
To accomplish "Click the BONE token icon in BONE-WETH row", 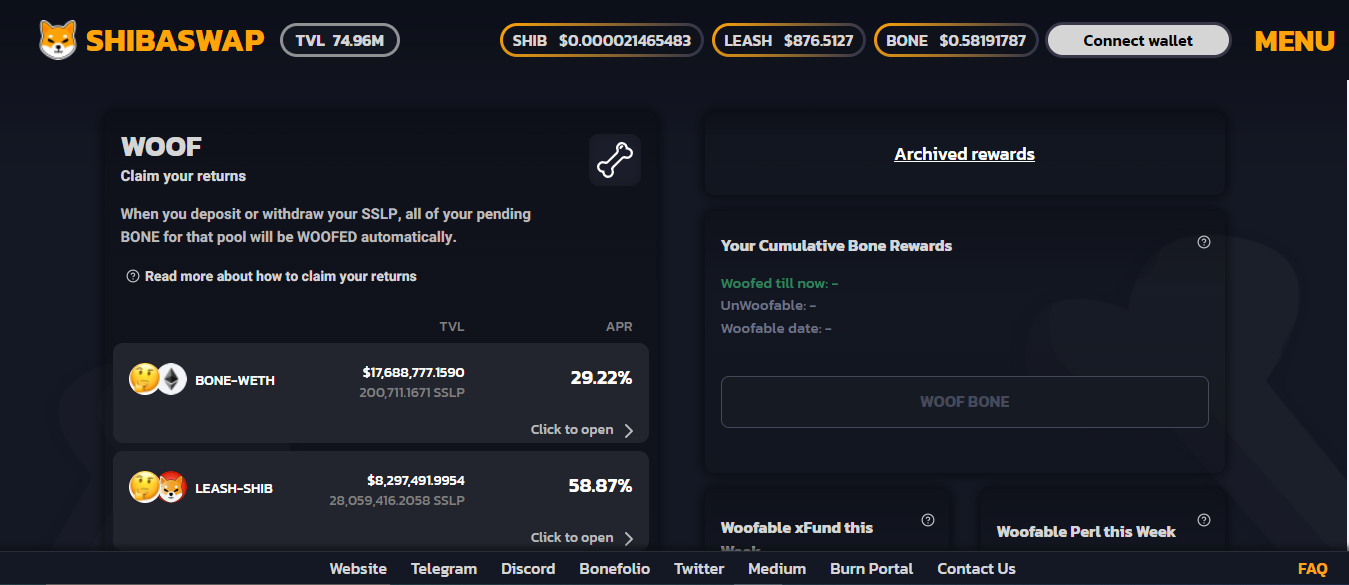I will pyautogui.click(x=145, y=379).
